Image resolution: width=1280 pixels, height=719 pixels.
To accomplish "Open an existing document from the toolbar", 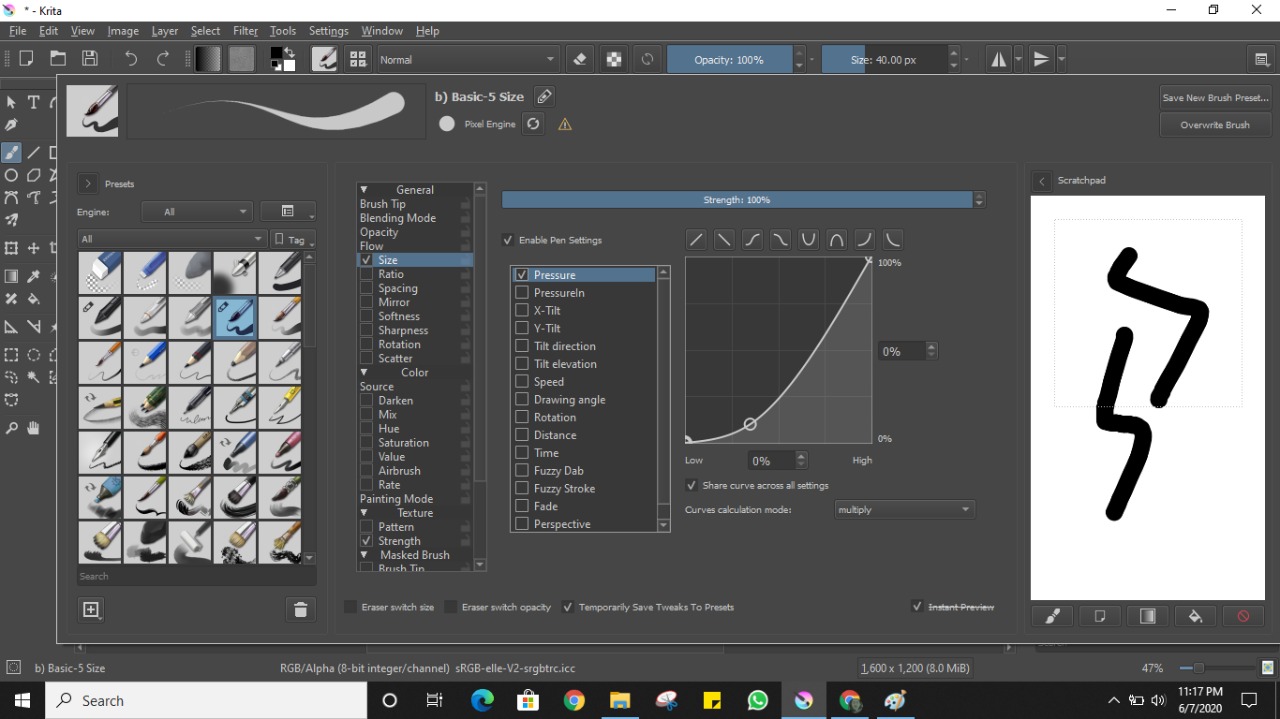I will 58,59.
